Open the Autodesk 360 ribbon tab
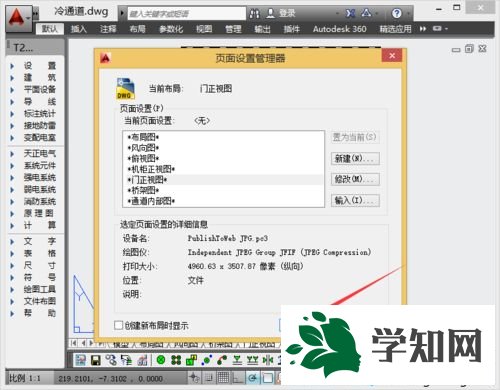This screenshot has height=390, width=500. click(x=339, y=29)
